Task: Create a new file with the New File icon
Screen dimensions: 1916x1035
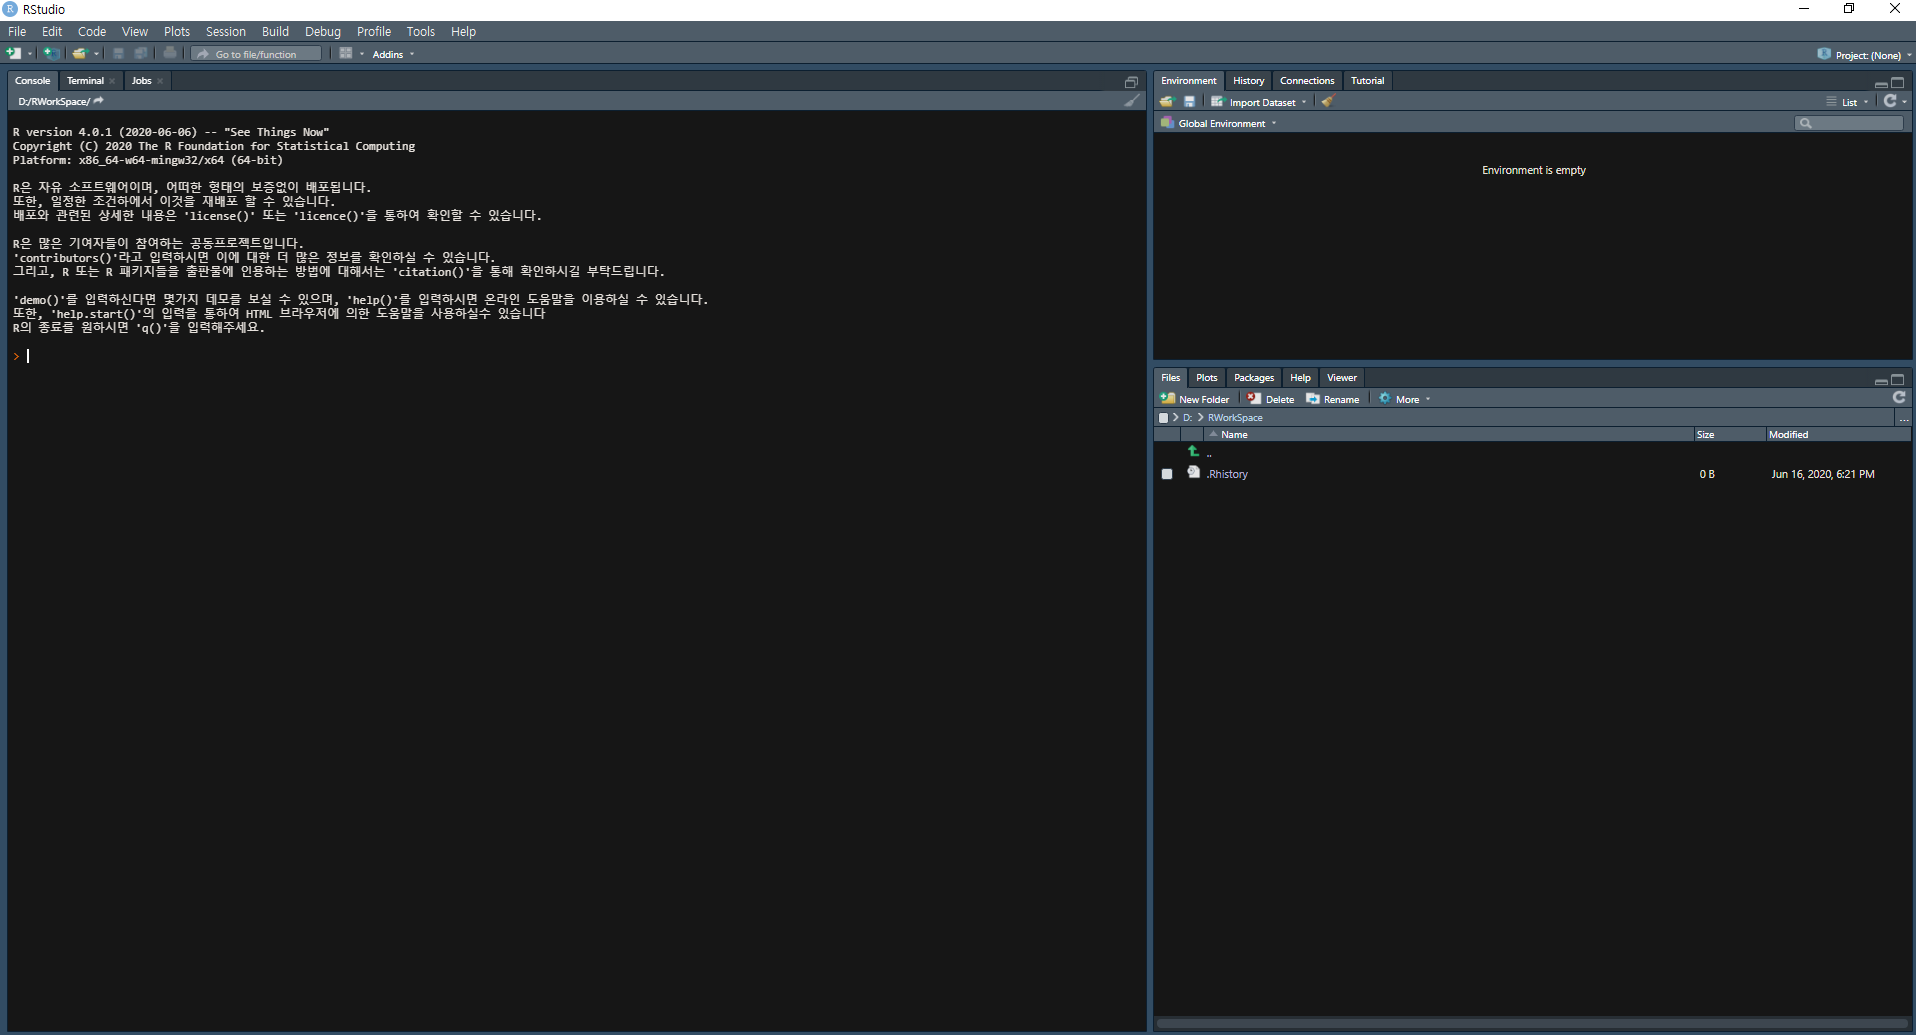Action: pos(14,54)
